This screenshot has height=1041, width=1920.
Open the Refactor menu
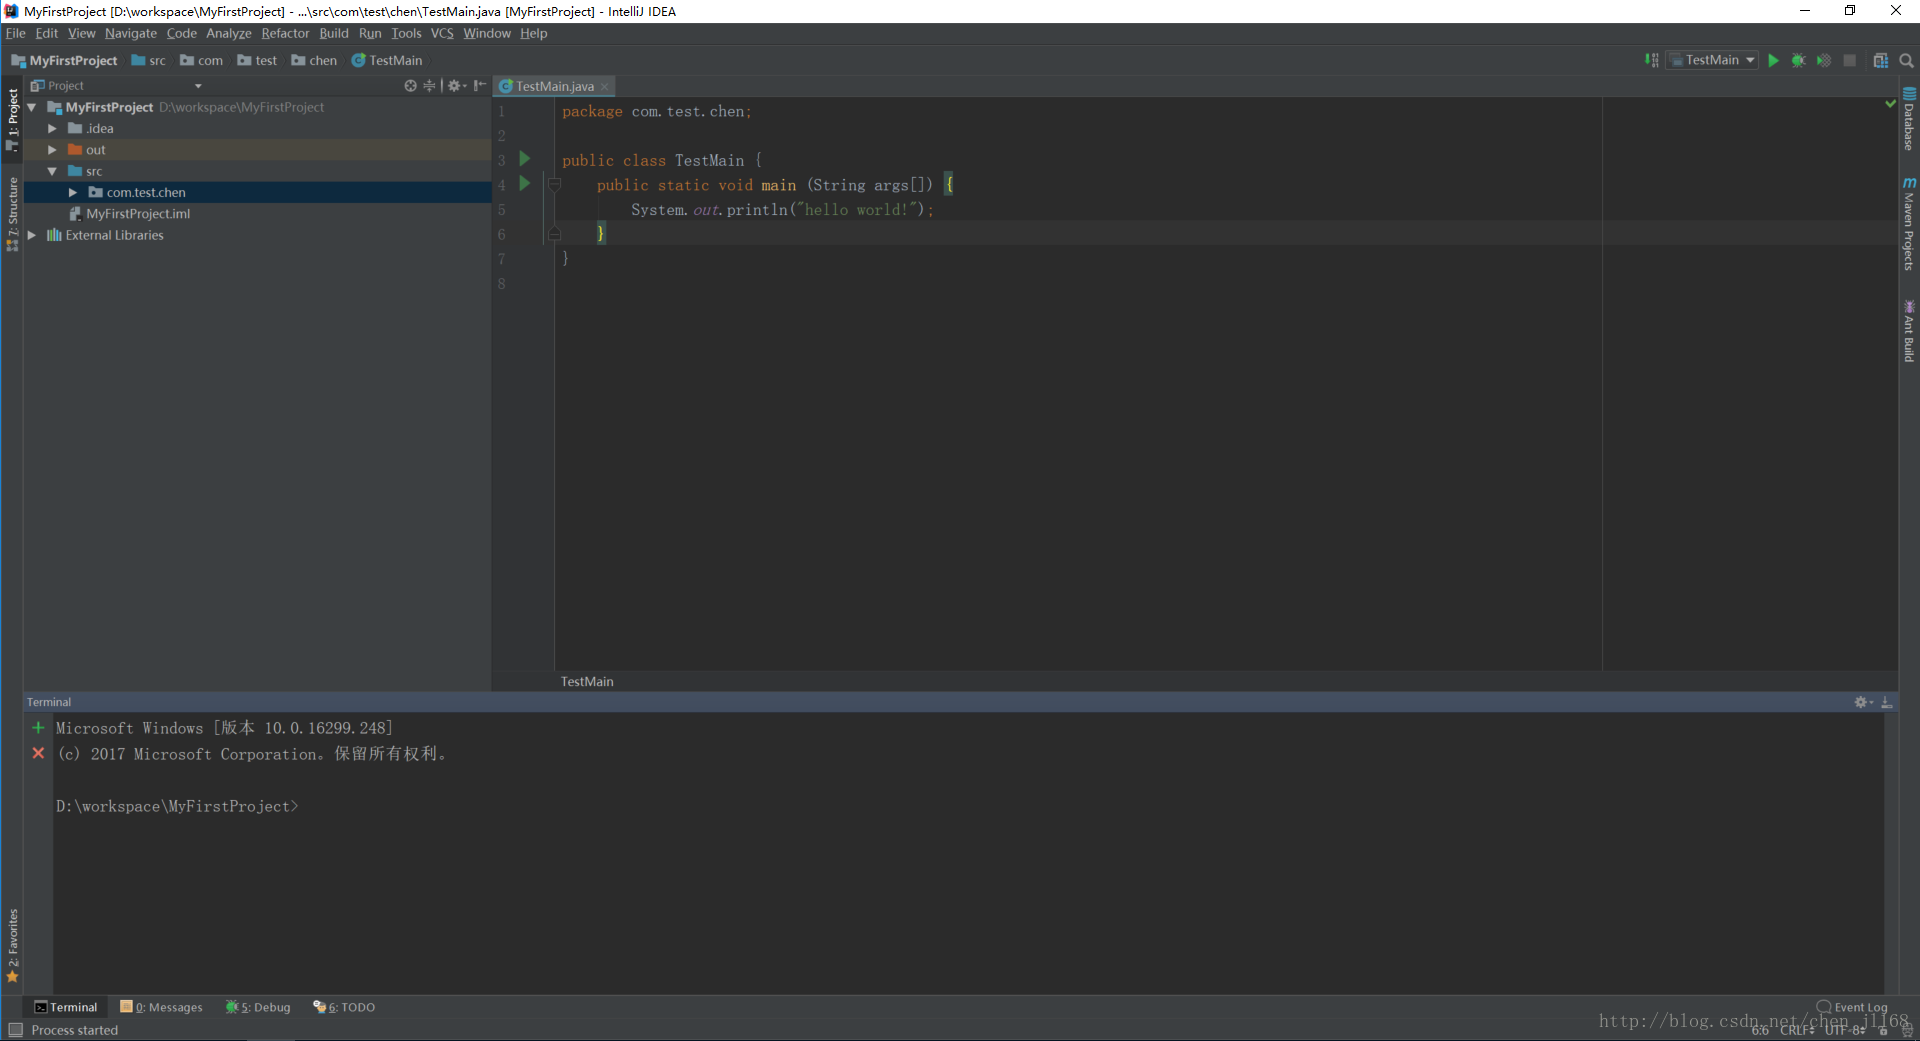(286, 33)
